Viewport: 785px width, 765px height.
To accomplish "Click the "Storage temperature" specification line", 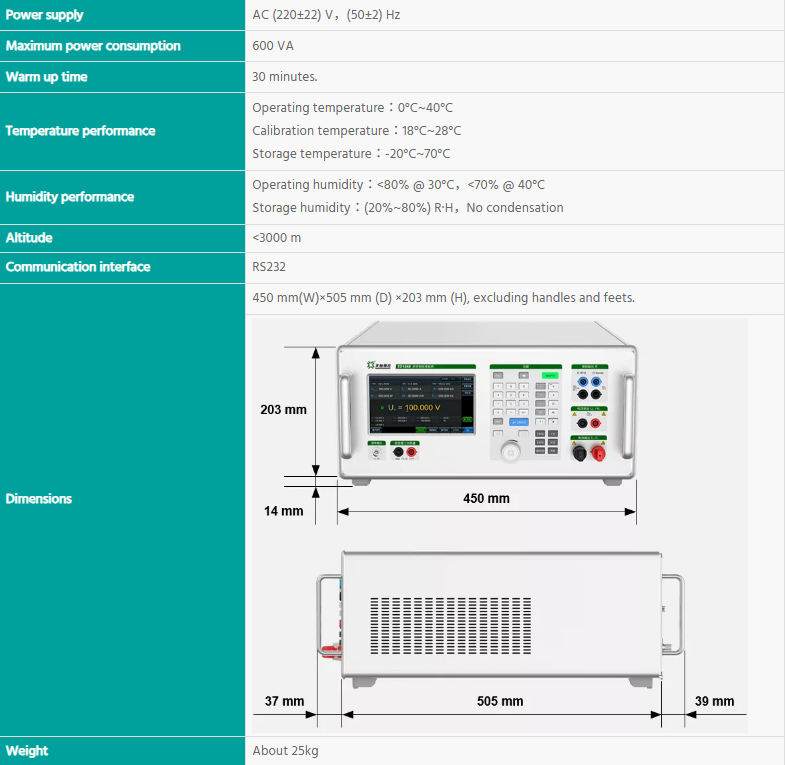I will tap(351, 154).
